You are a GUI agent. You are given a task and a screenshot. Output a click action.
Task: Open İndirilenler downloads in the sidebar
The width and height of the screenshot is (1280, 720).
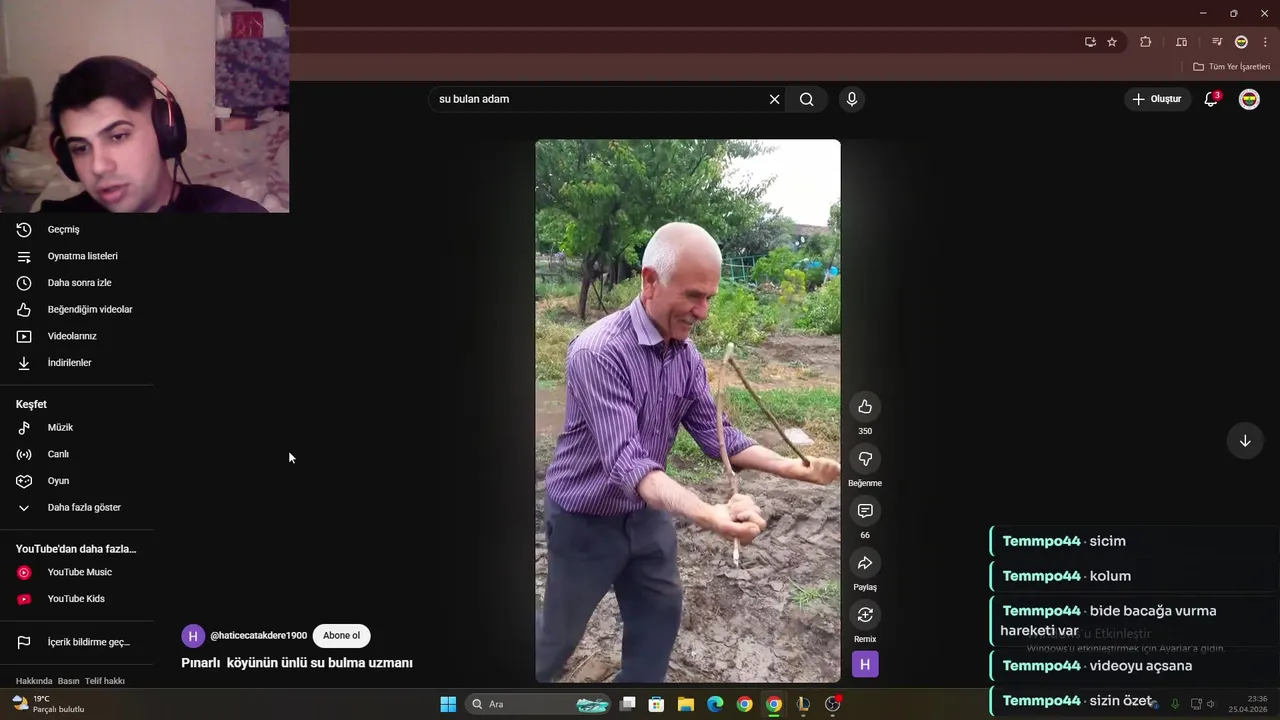(77, 363)
